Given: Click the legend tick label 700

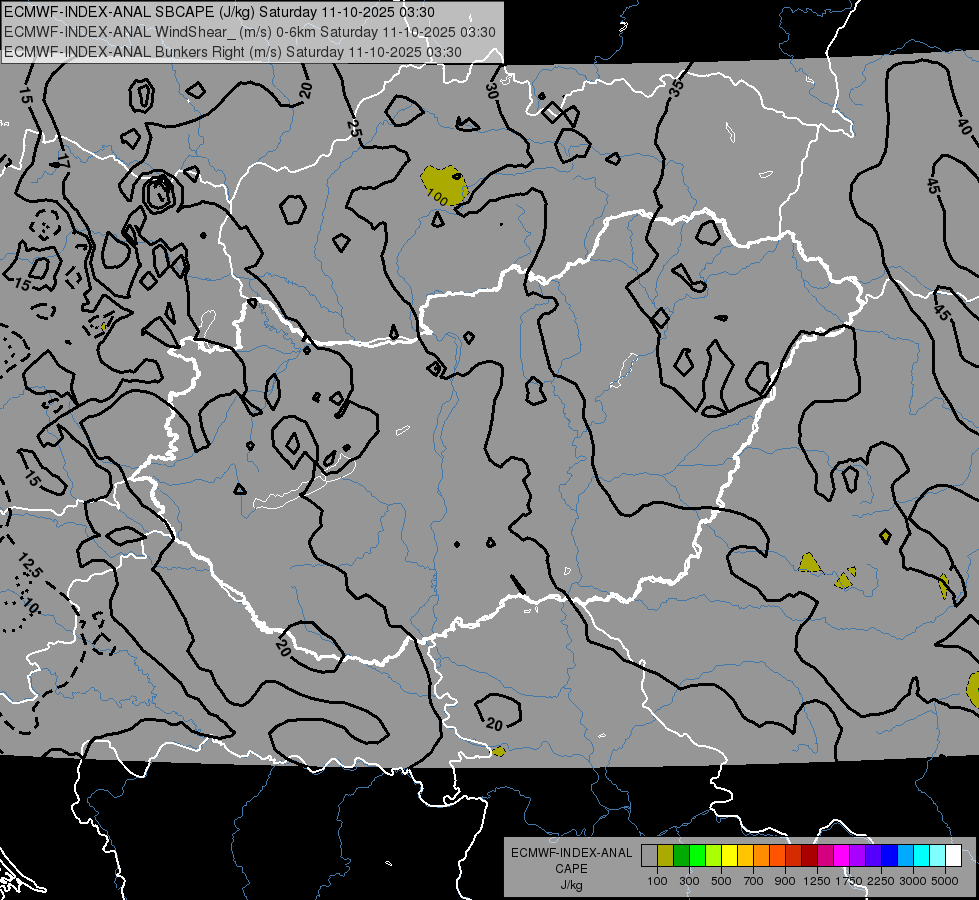Looking at the screenshot, I should click(x=754, y=881).
